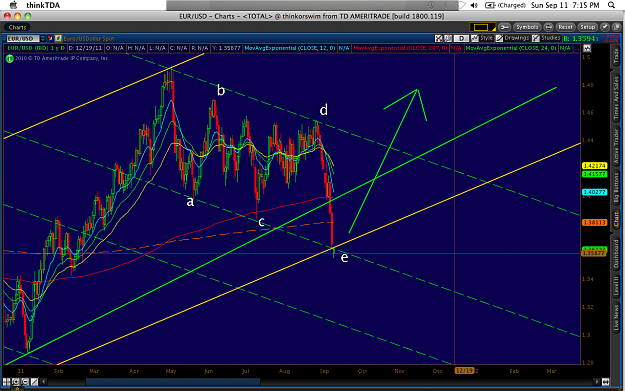Open the Active Trader side tab

pyautogui.click(x=616, y=146)
